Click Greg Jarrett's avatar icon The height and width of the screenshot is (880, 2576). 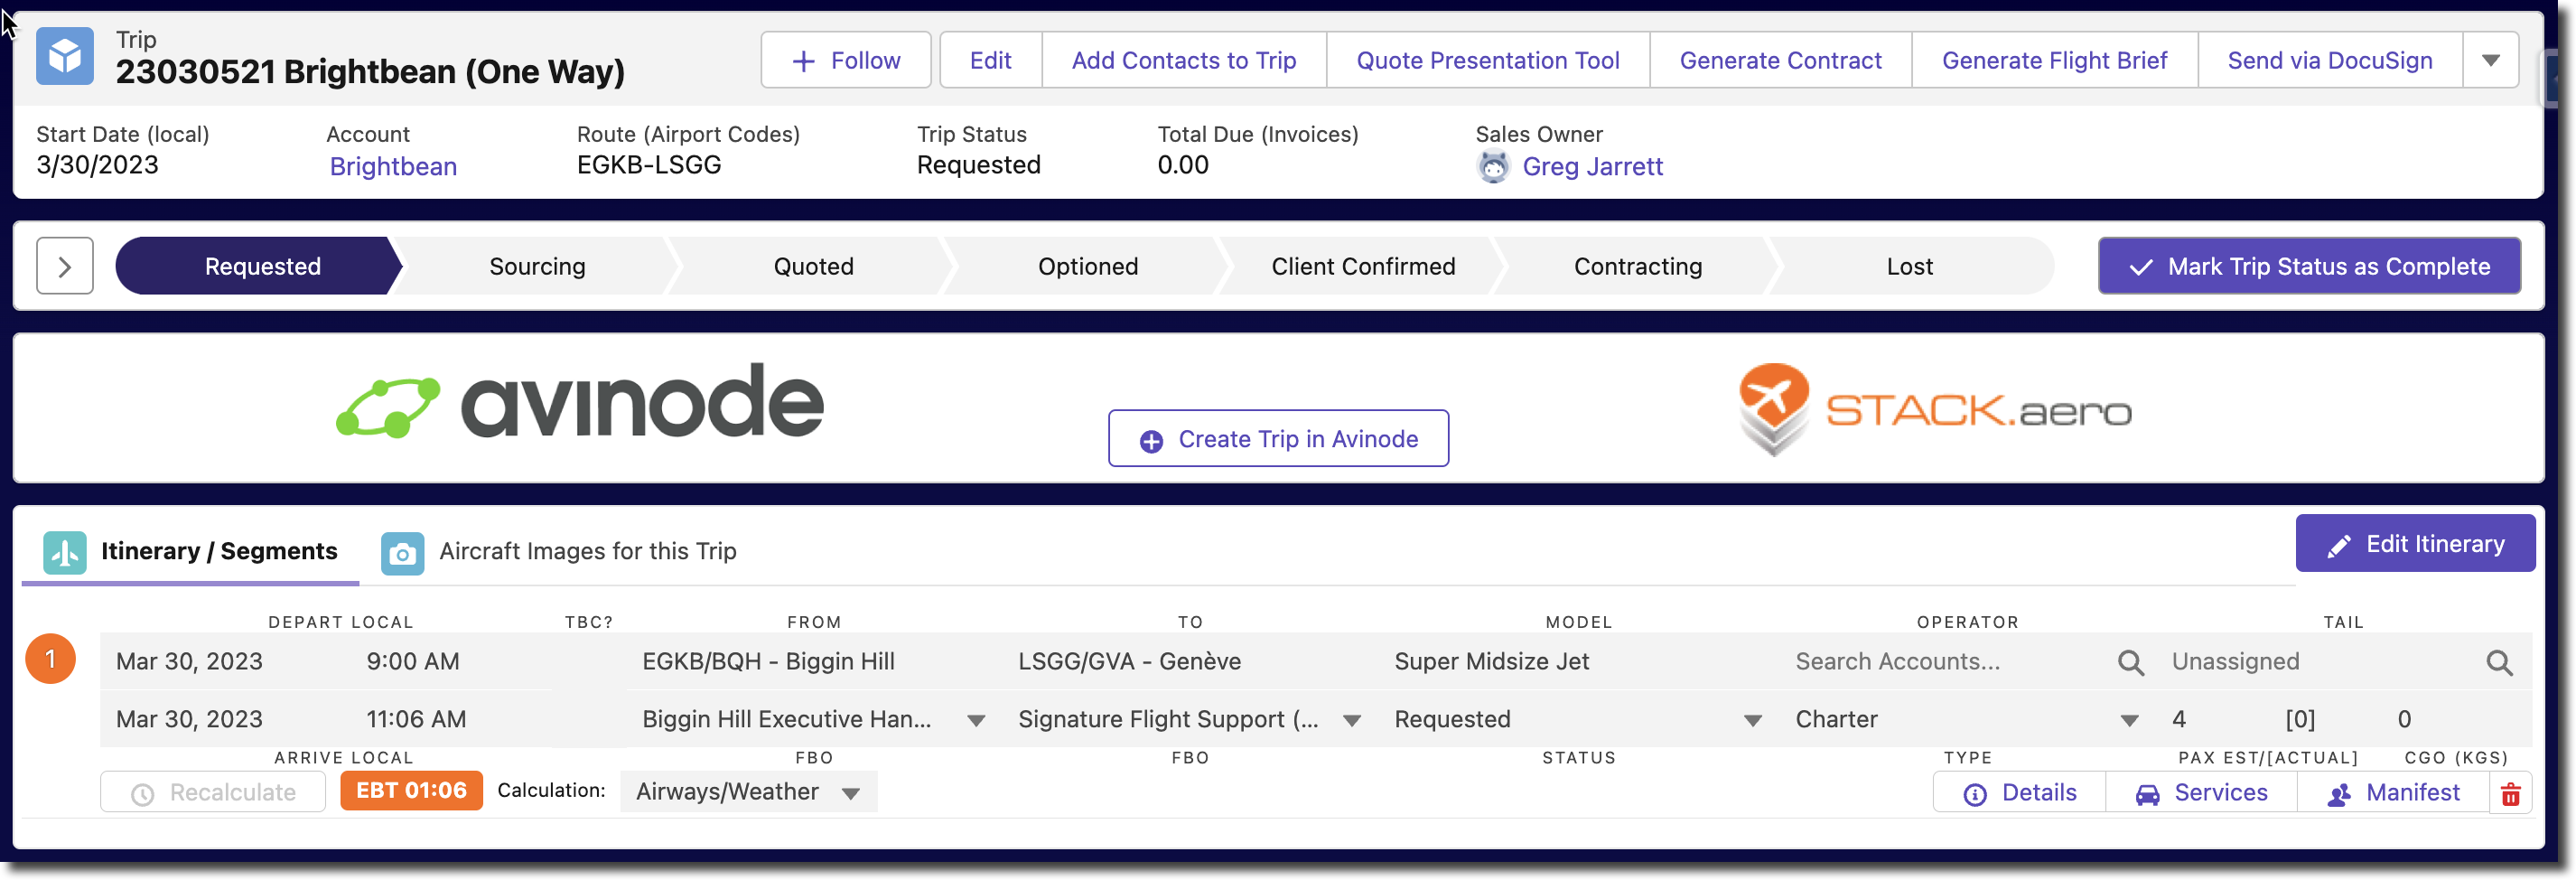(x=1493, y=167)
